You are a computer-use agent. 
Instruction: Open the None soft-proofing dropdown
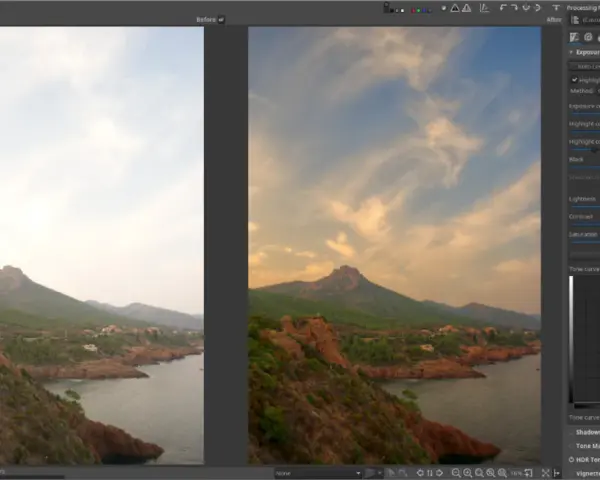318,473
